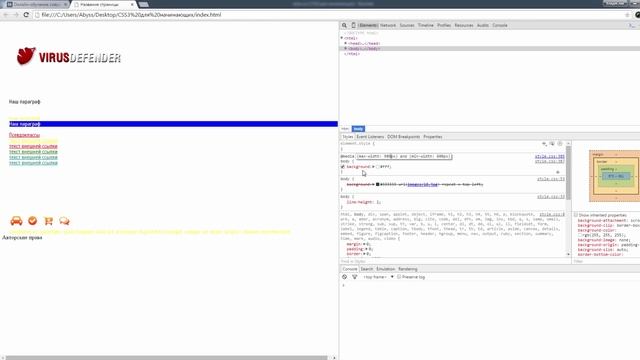Switch to the Audits panel tab

click(x=483, y=25)
